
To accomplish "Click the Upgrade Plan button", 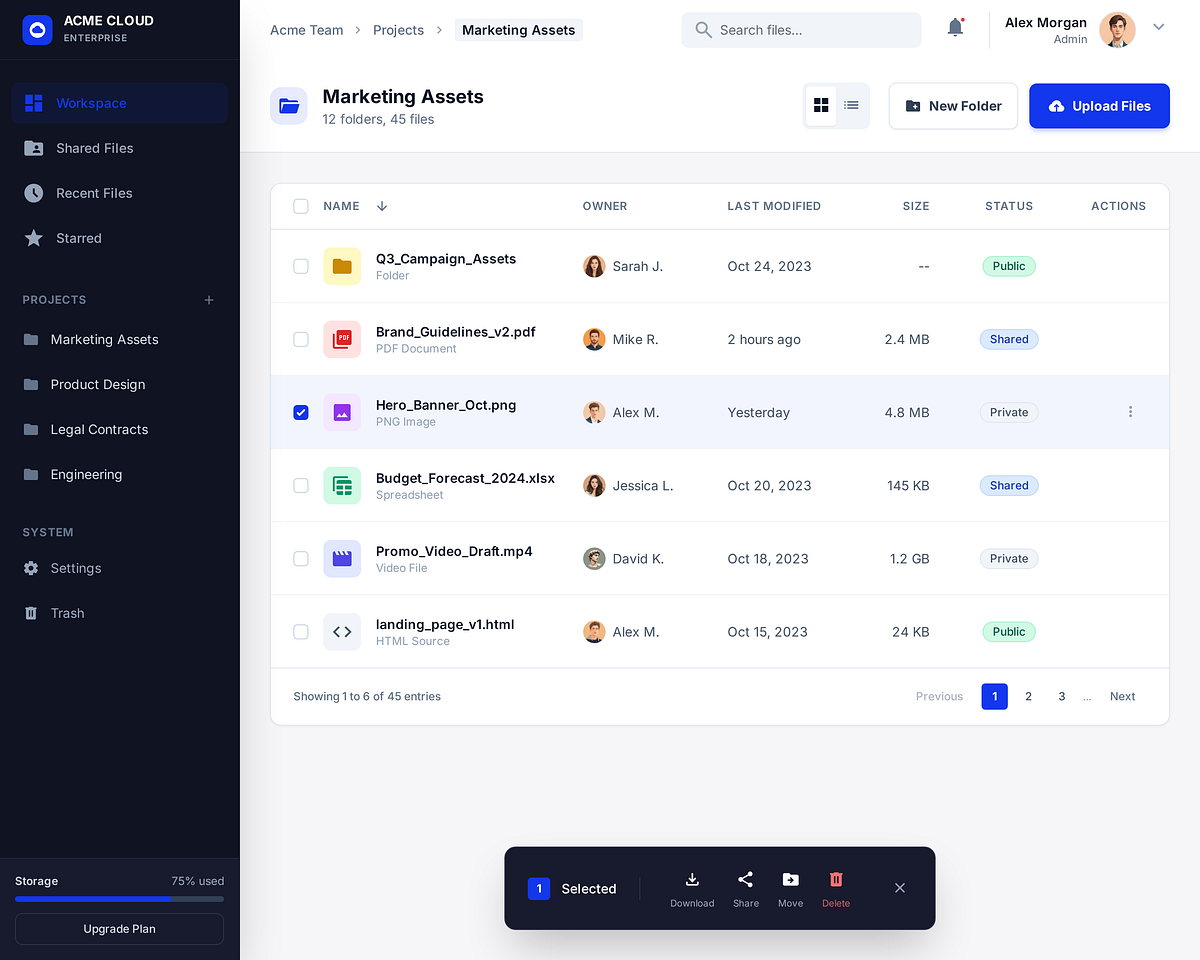I will coord(119,929).
